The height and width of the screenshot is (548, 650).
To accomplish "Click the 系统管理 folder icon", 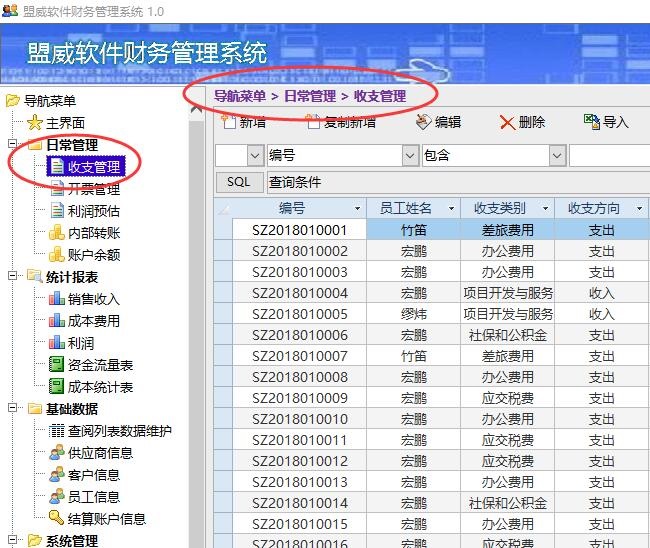I will [x=35, y=541].
